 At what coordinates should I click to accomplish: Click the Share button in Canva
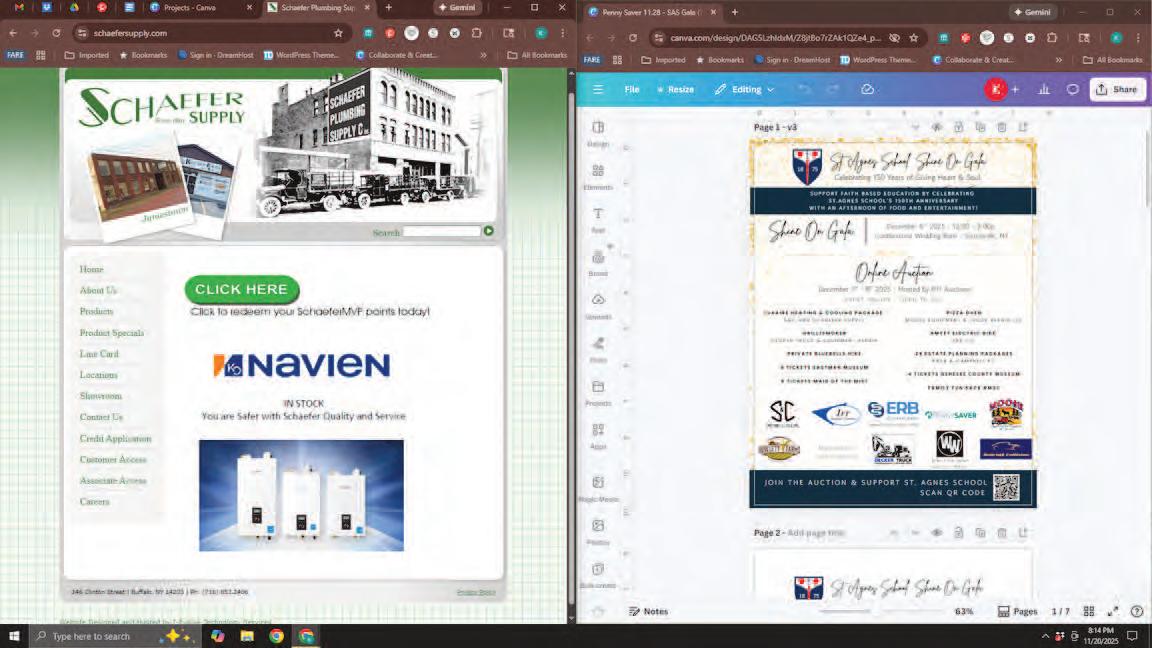pyautogui.click(x=1117, y=89)
